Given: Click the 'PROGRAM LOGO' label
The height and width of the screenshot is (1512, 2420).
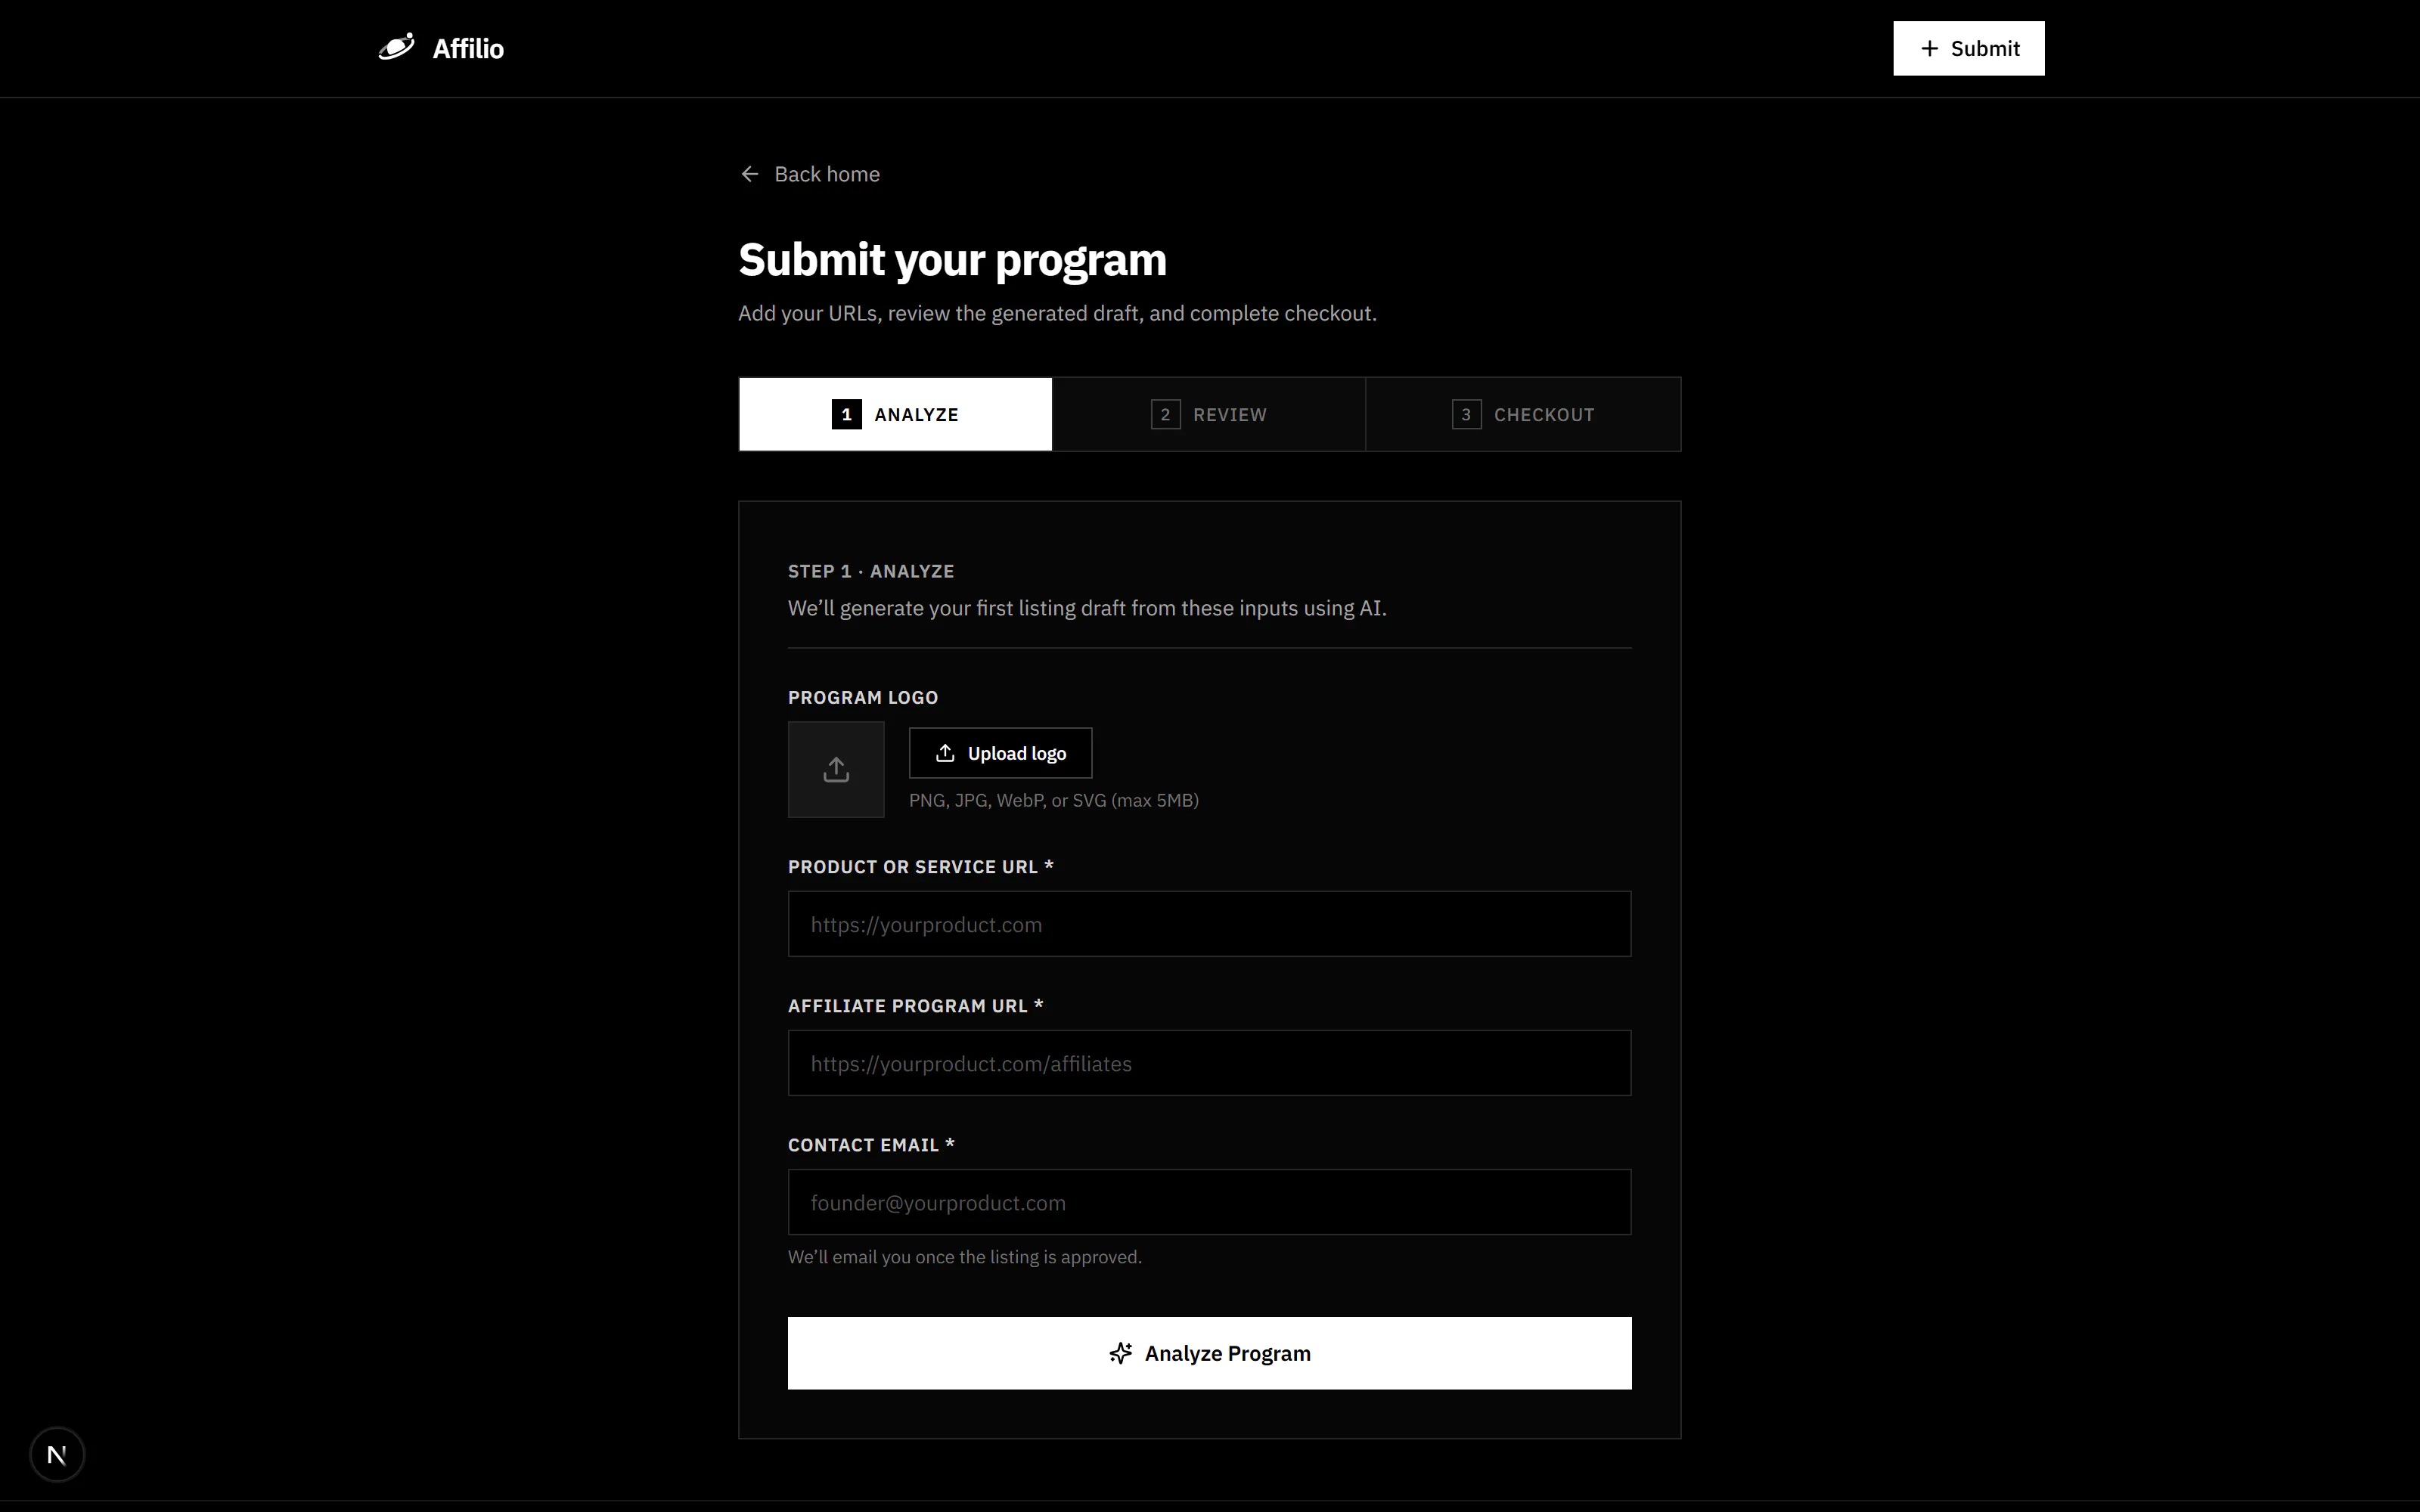Looking at the screenshot, I should 863,697.
